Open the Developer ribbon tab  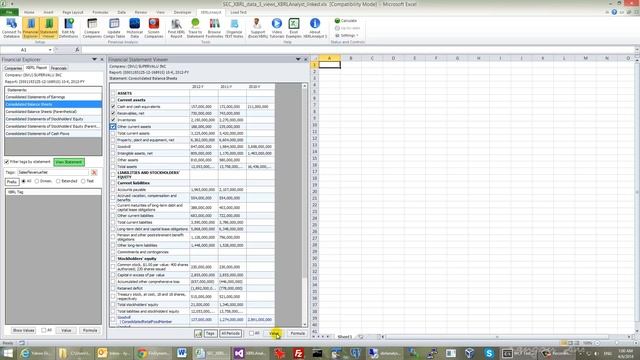point(182,12)
